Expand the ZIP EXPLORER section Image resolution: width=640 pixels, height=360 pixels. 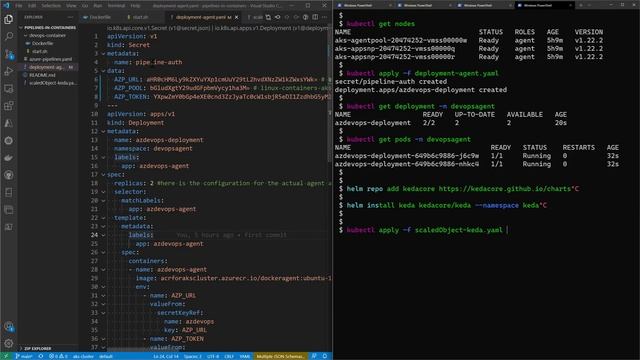coord(37,349)
